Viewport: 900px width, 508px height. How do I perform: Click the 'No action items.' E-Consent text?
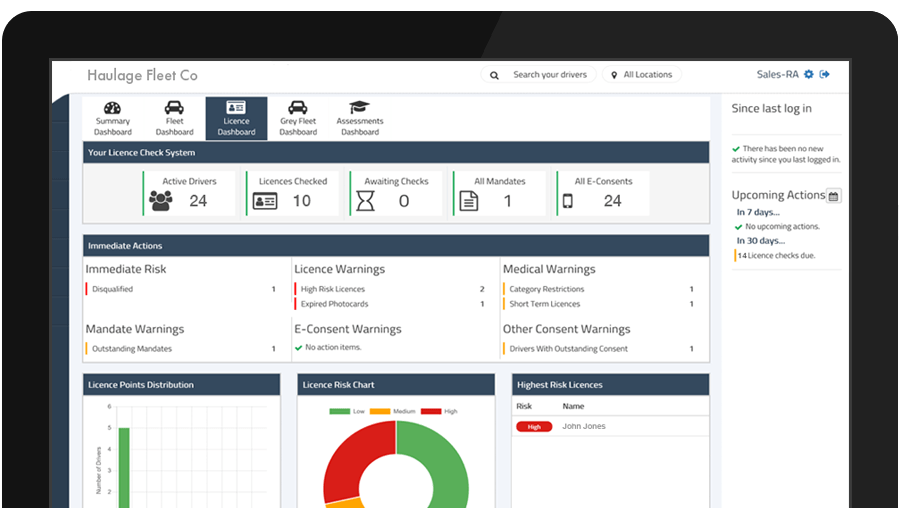pos(333,347)
